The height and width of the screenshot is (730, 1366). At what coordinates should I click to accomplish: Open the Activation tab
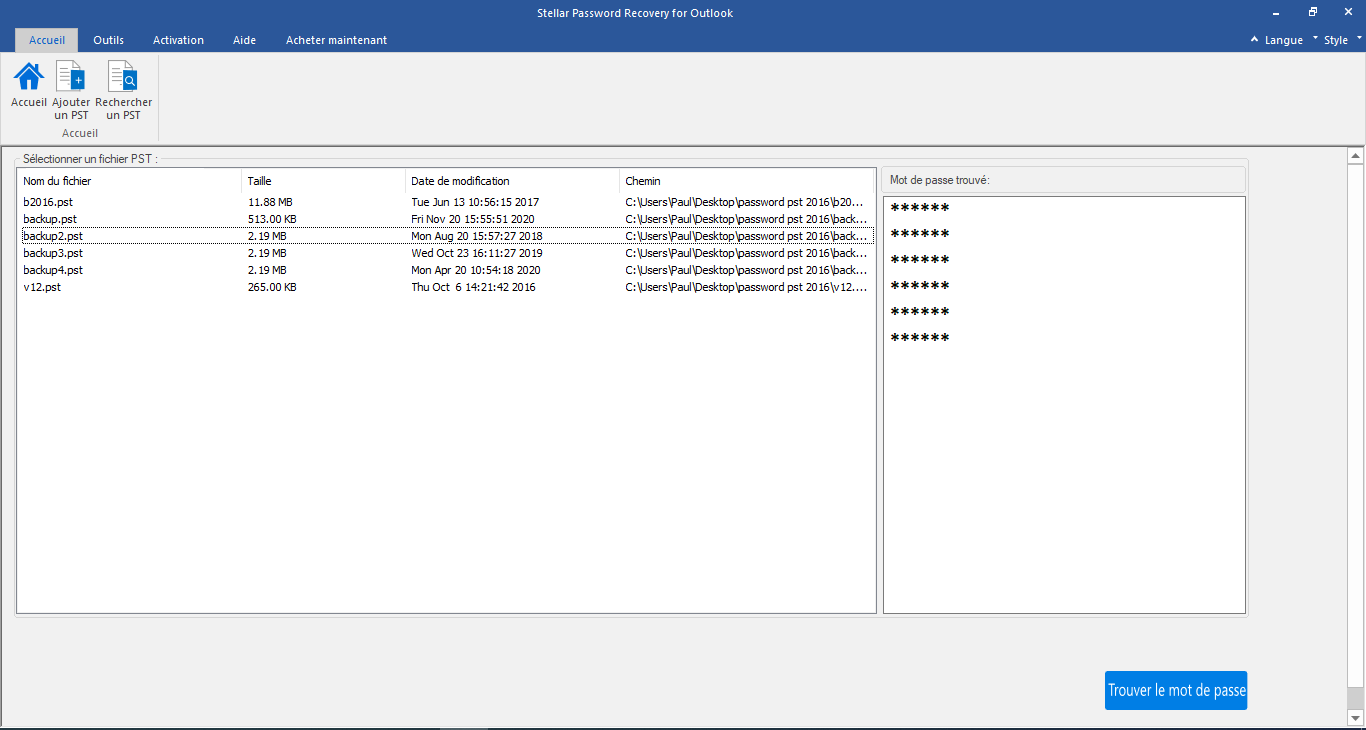[178, 40]
